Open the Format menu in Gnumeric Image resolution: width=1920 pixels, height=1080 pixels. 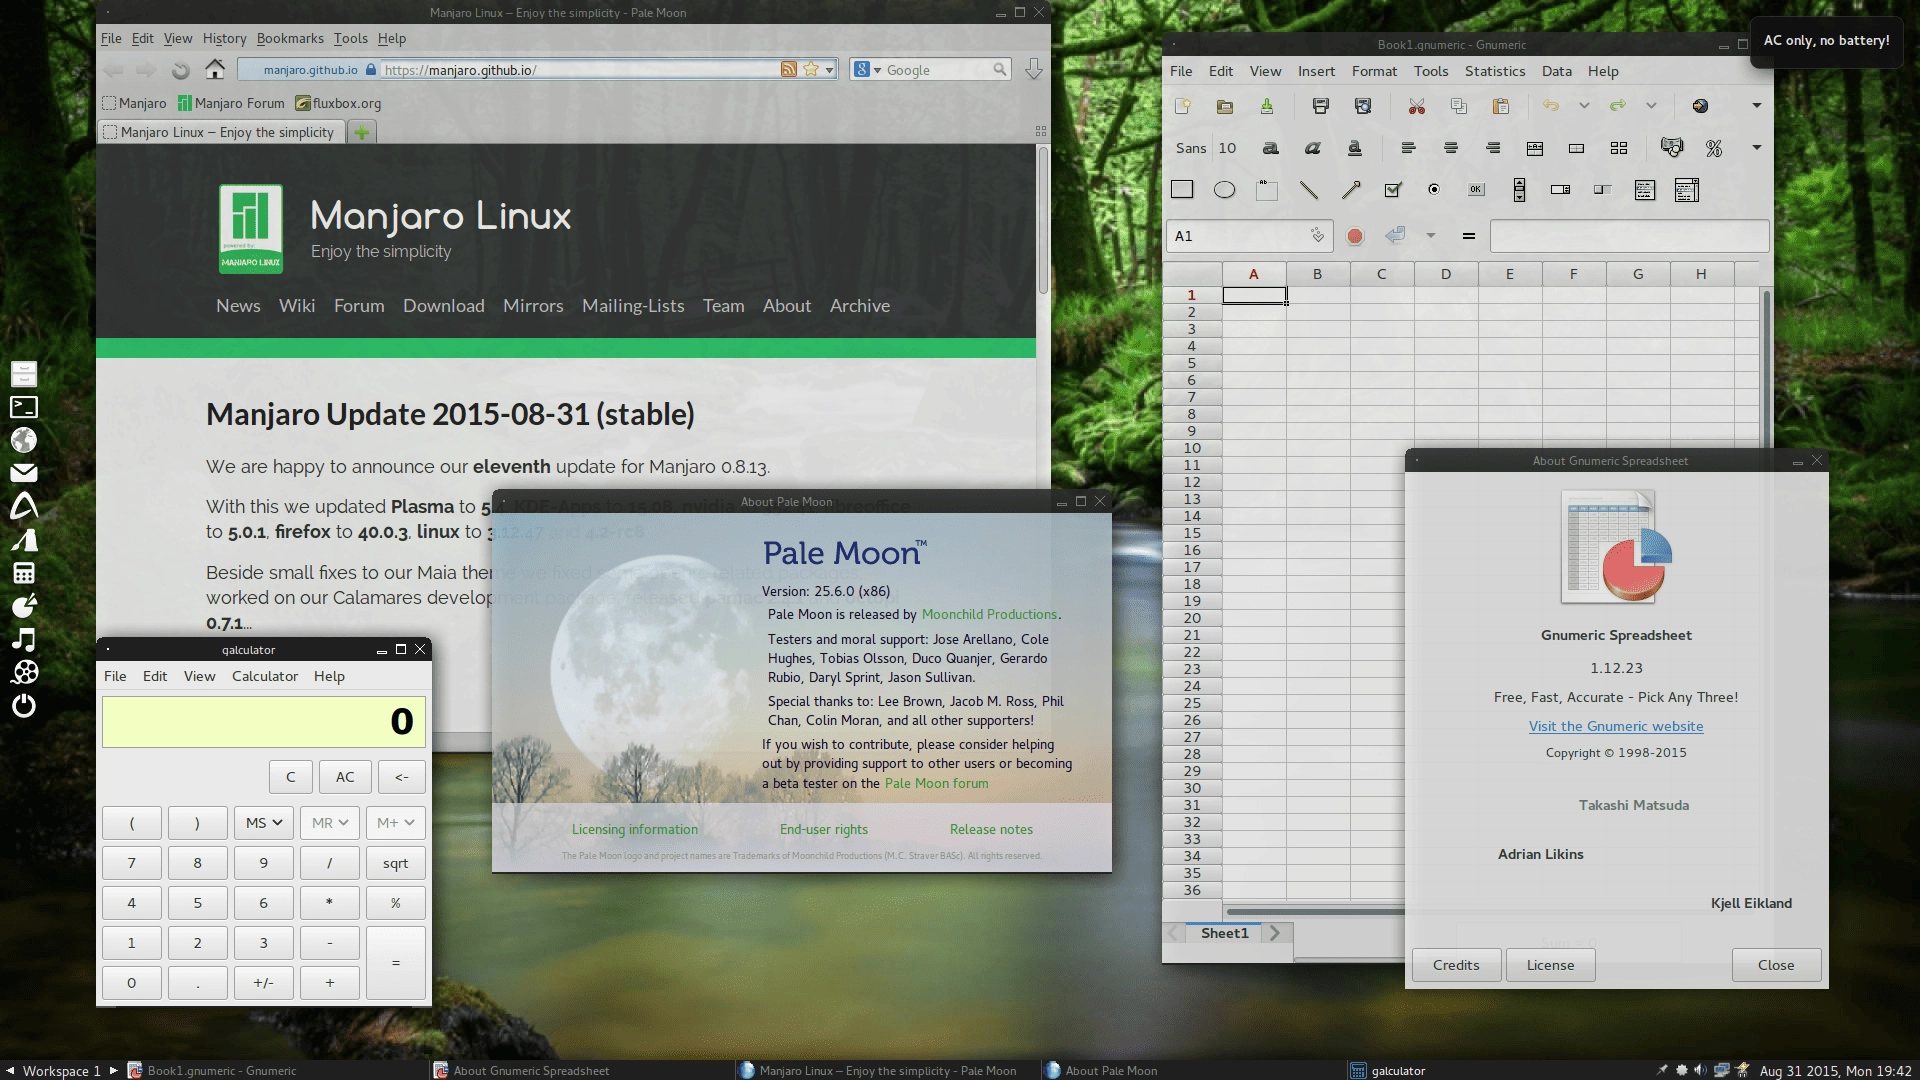click(x=1374, y=71)
